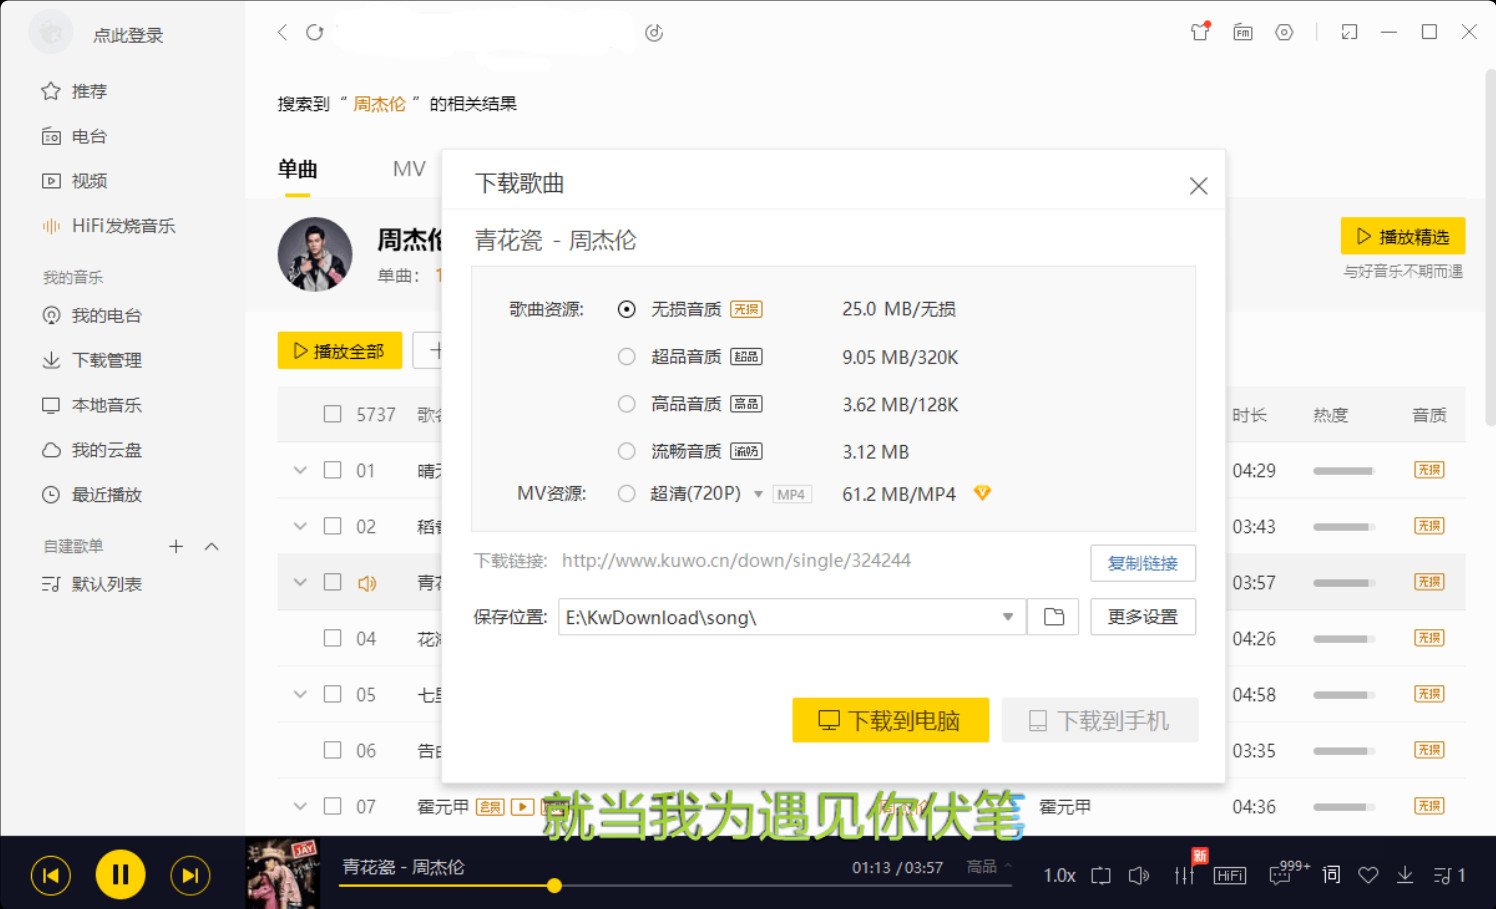Image resolution: width=1496 pixels, height=909 pixels.
Task: Pause the currently playing song
Action: click(120, 875)
